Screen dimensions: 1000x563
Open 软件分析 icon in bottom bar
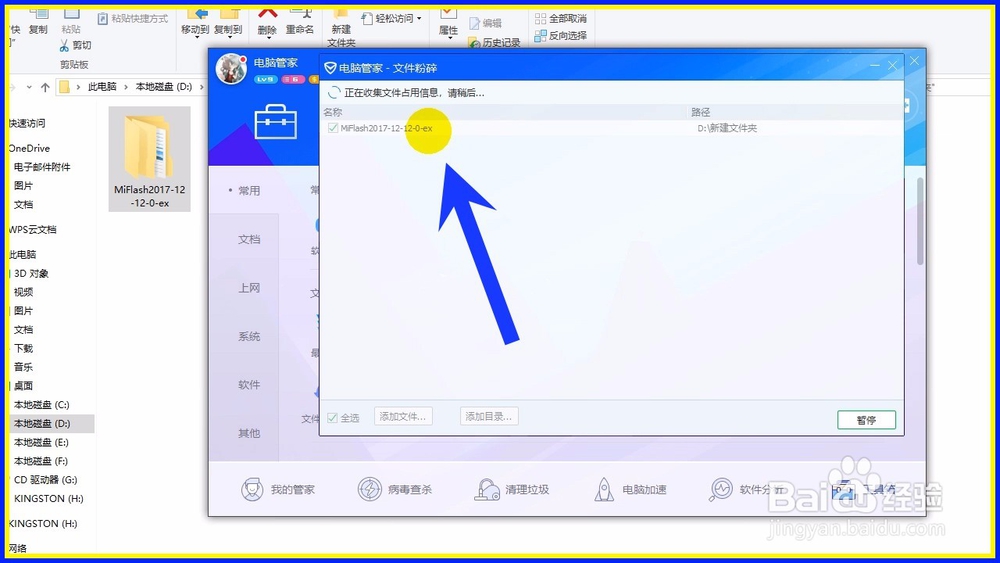tap(721, 489)
